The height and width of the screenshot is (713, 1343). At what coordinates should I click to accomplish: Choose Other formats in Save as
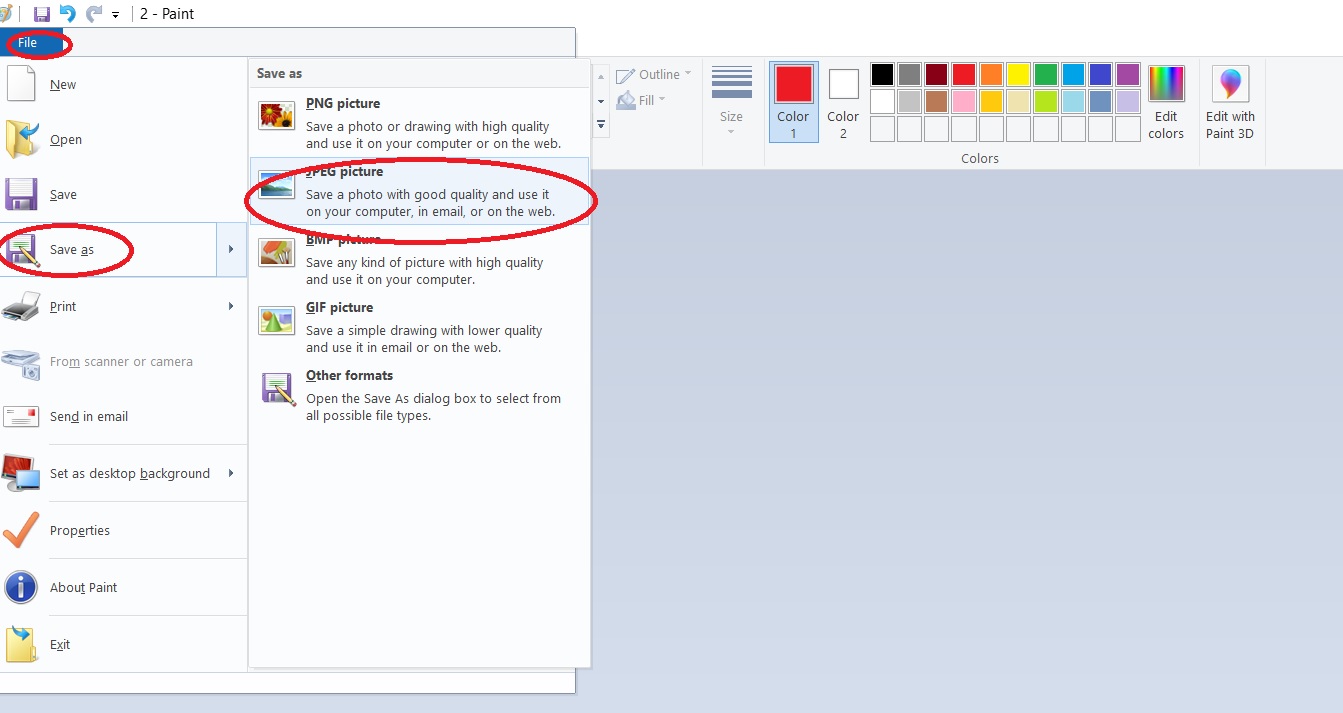tap(419, 394)
